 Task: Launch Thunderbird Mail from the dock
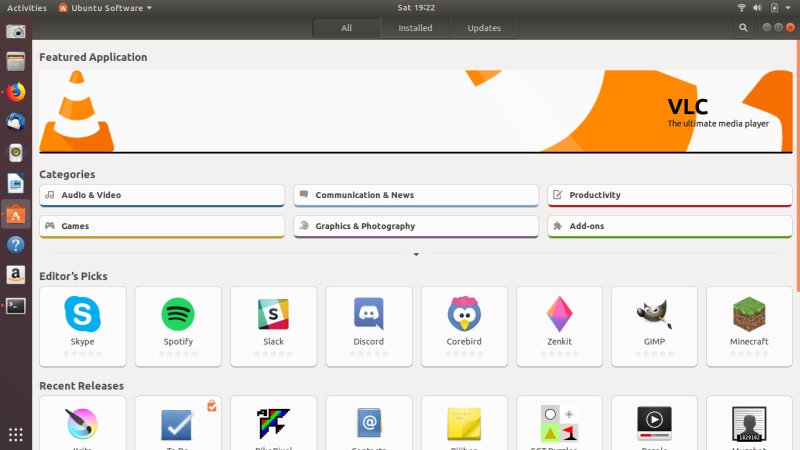click(x=16, y=122)
